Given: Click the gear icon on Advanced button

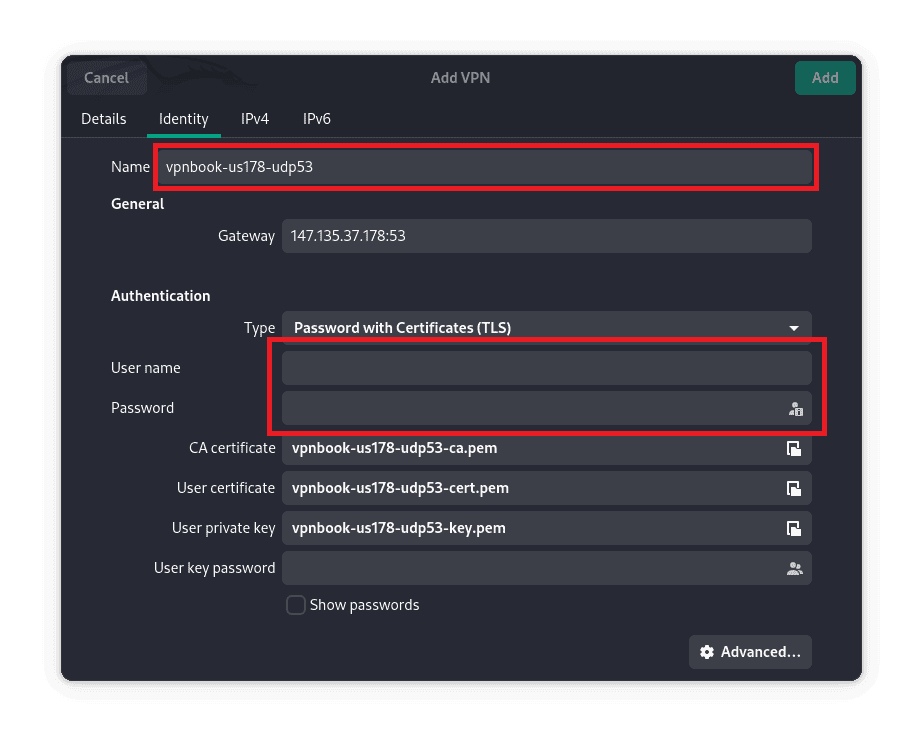Looking at the screenshot, I should tap(707, 652).
